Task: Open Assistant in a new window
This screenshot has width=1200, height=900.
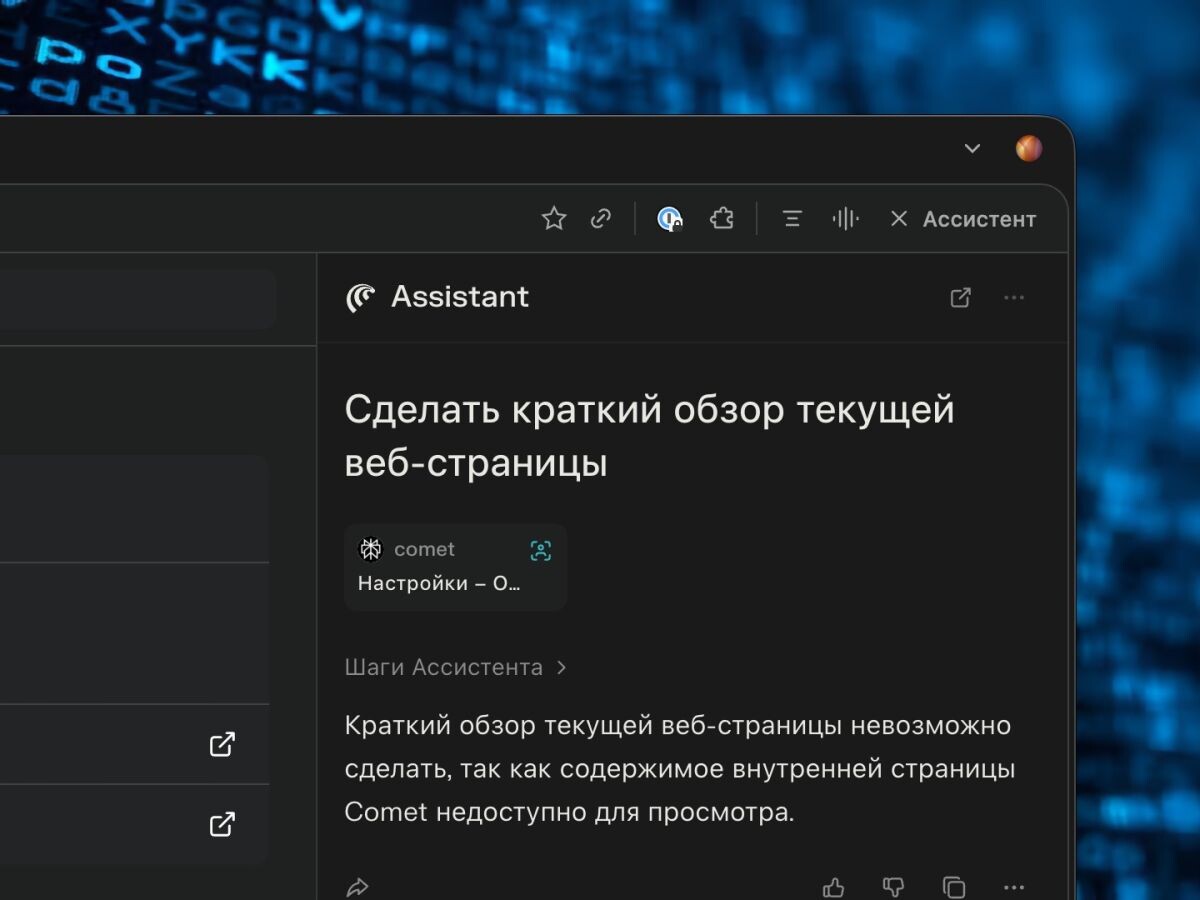Action: (x=961, y=297)
